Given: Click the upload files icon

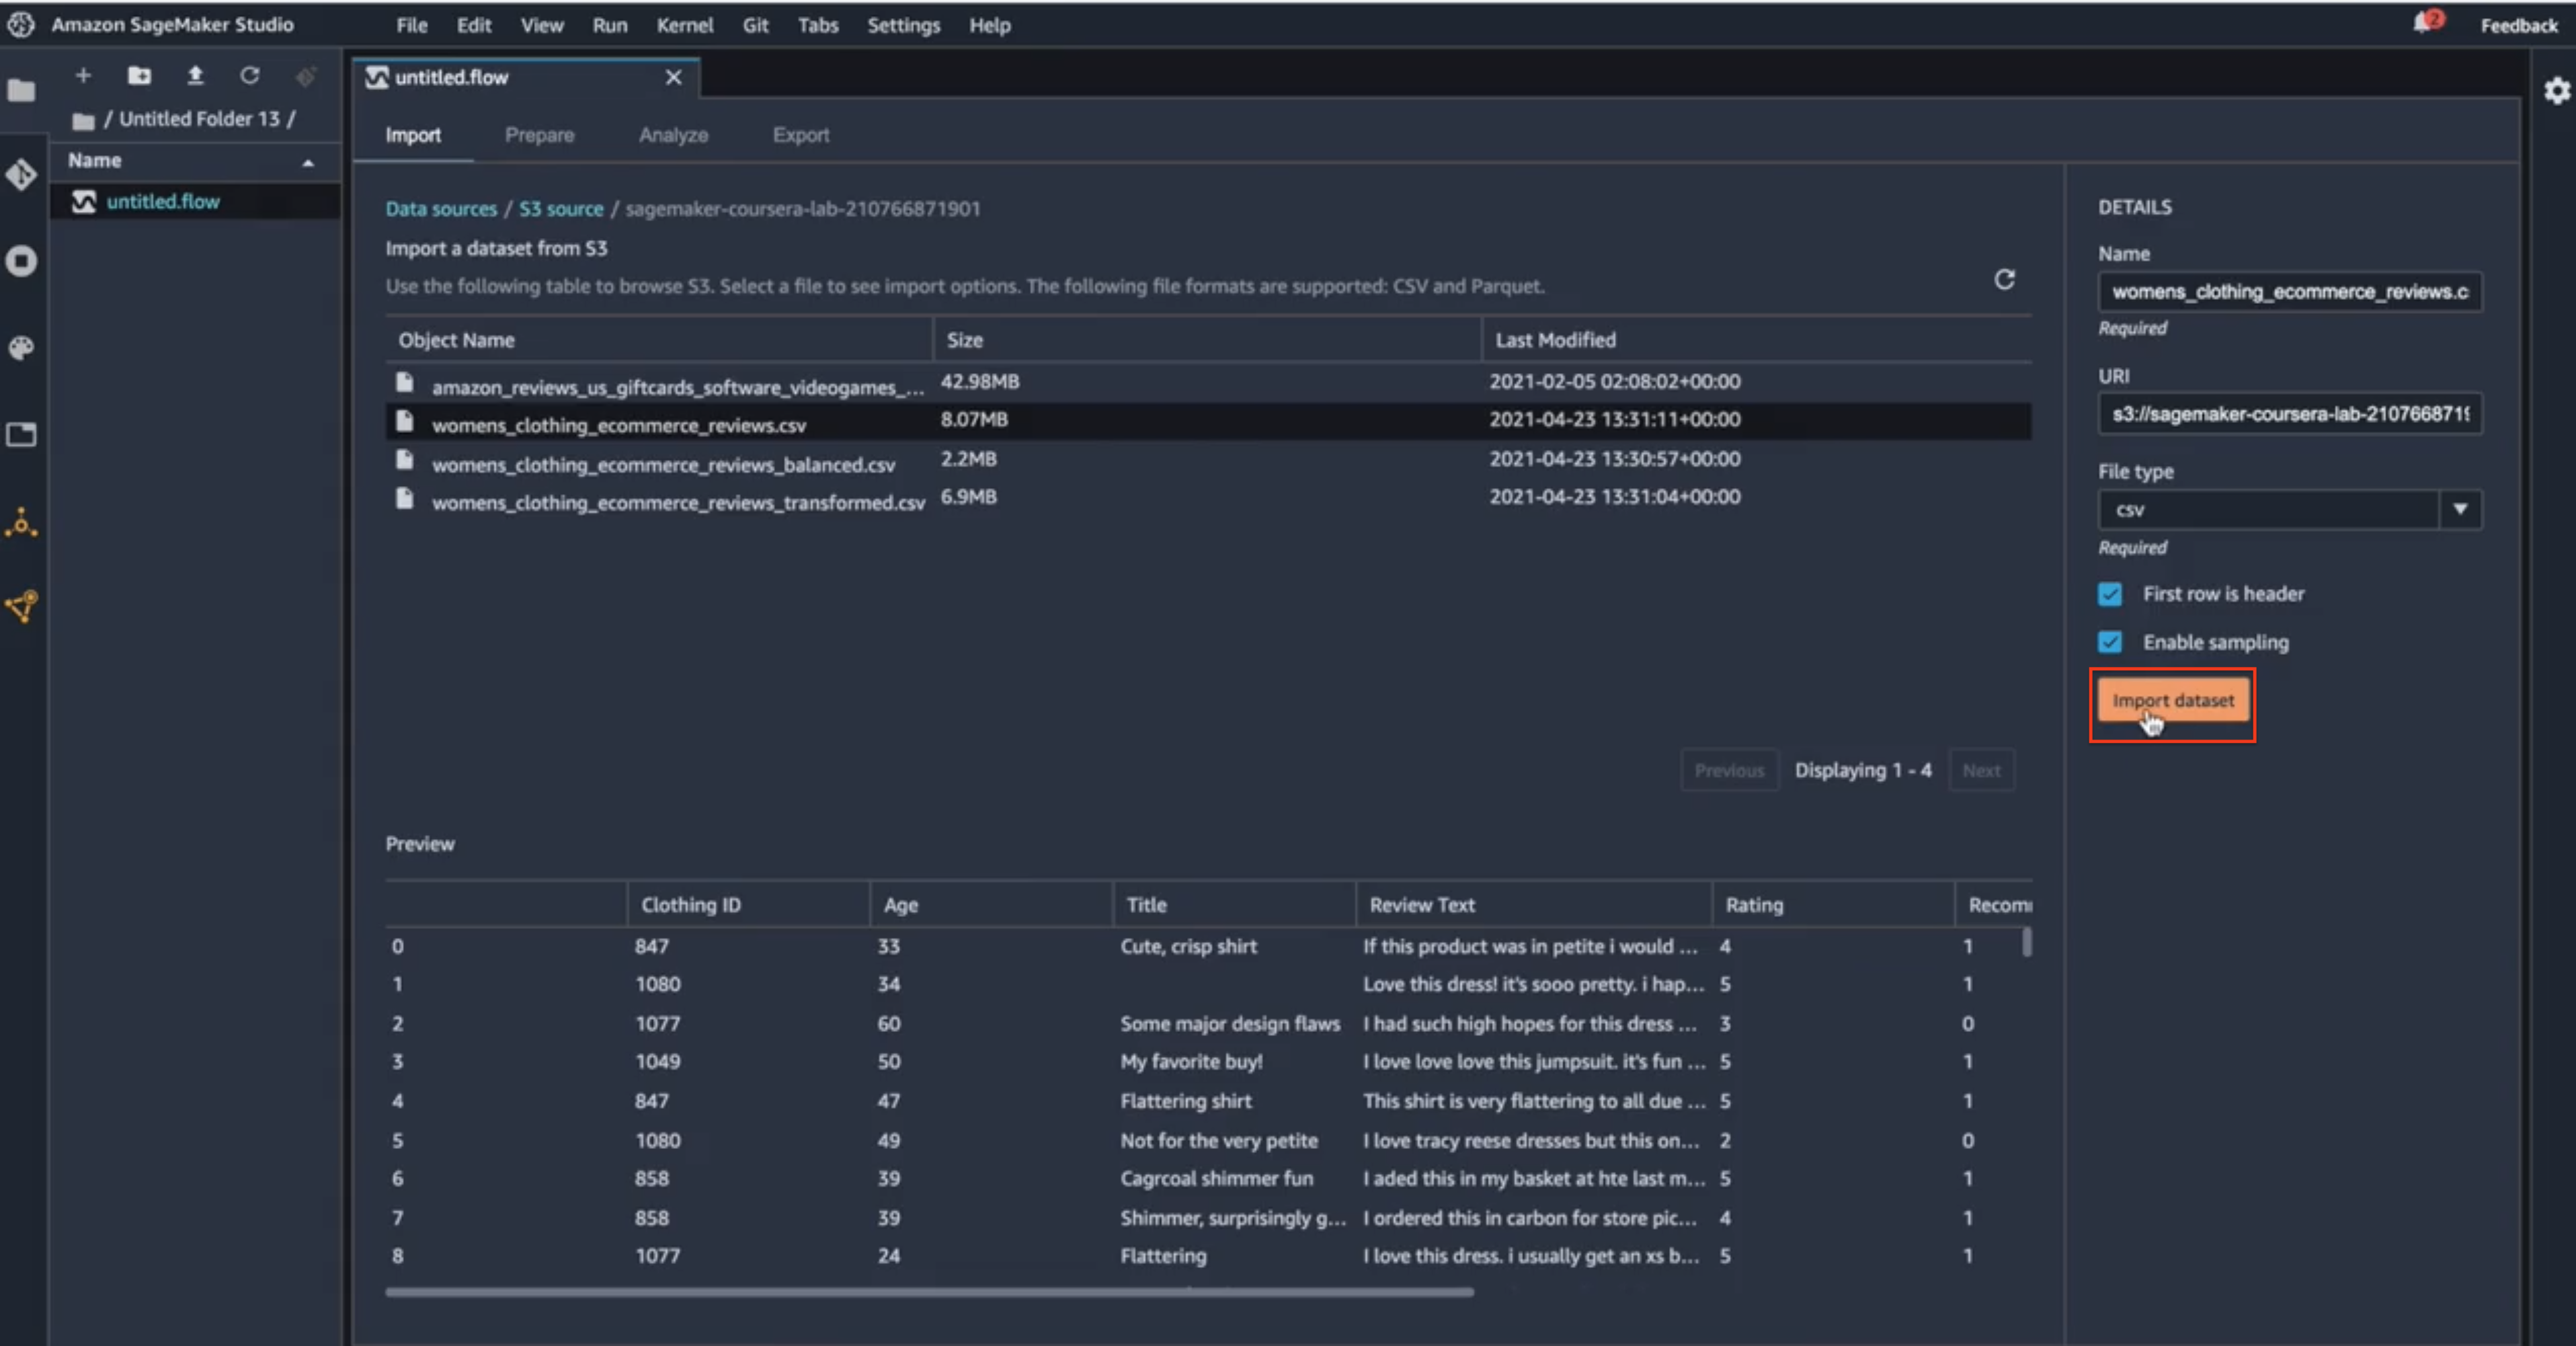Looking at the screenshot, I should [195, 75].
